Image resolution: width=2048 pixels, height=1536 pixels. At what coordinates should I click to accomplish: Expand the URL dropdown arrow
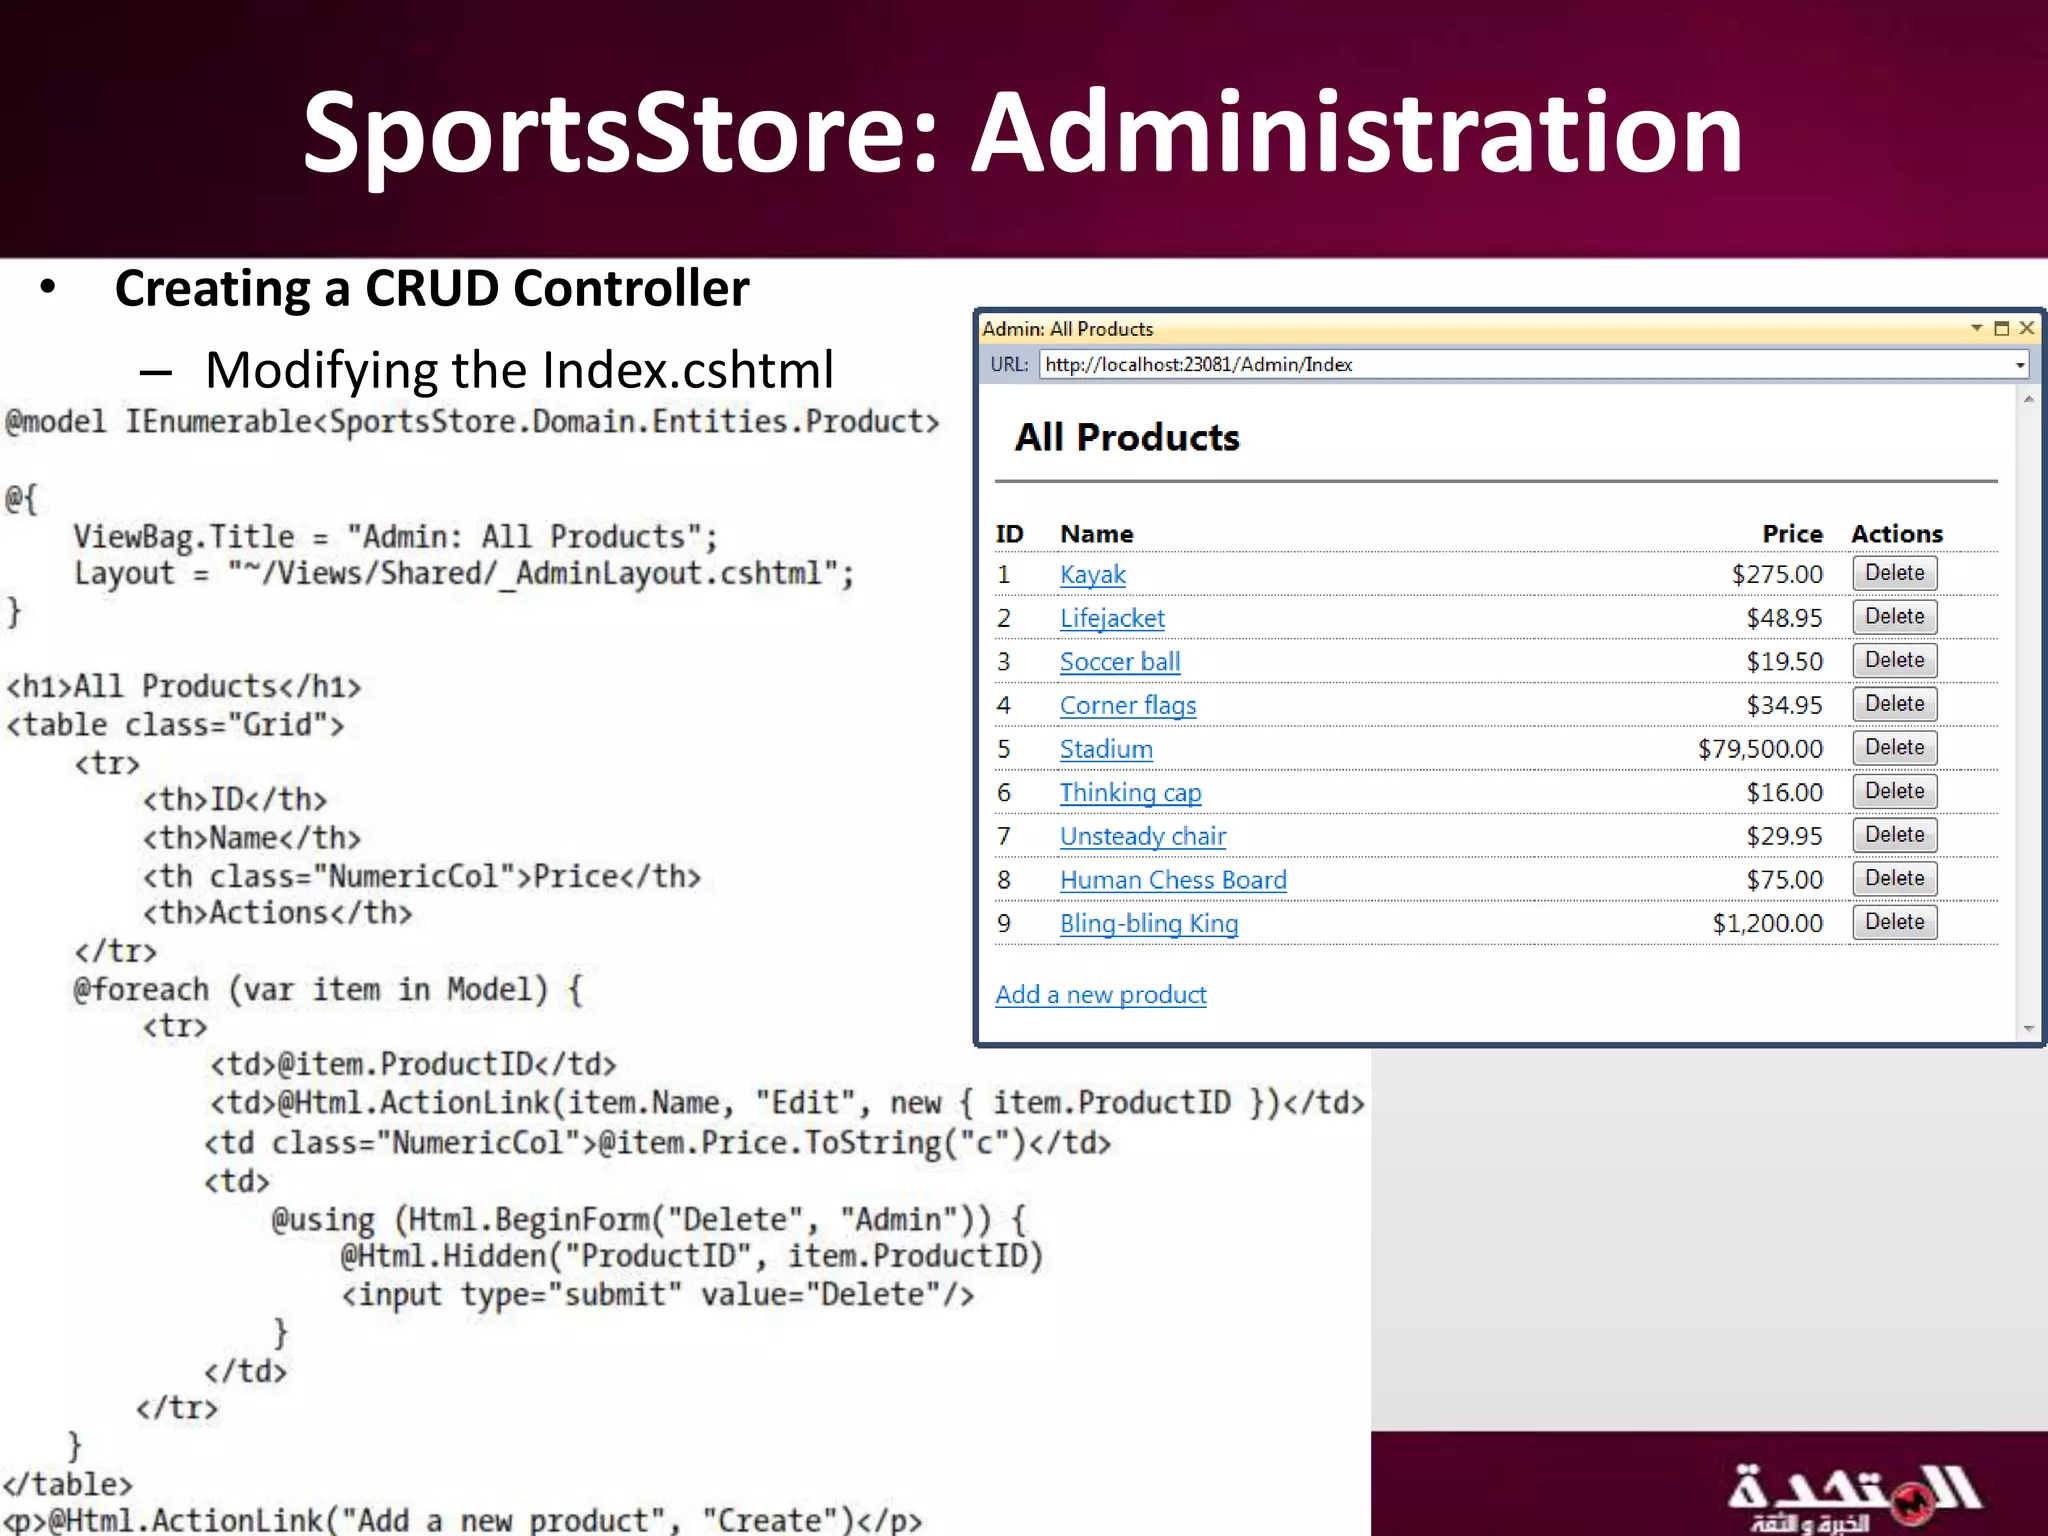tap(2020, 366)
